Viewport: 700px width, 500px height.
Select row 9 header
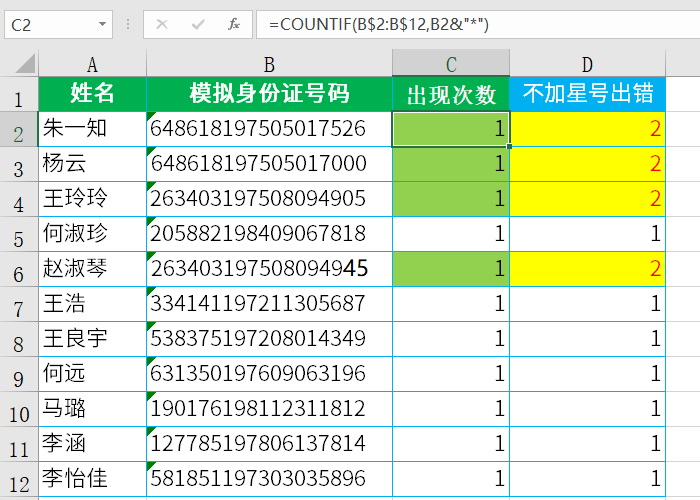tap(19, 374)
